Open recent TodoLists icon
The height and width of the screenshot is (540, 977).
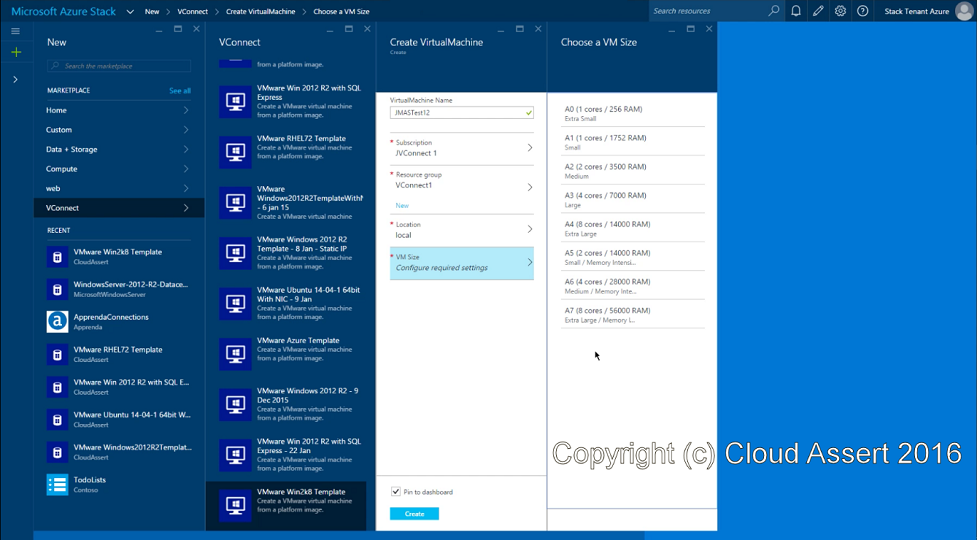pyautogui.click(x=57, y=485)
